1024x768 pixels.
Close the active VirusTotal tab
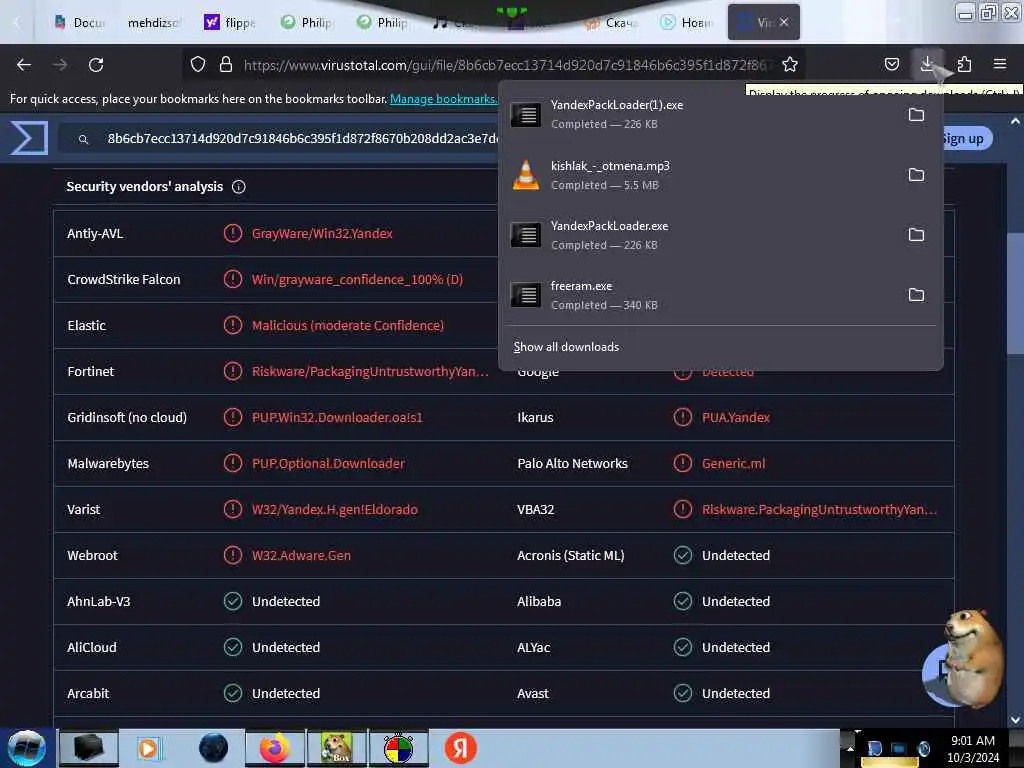click(784, 22)
